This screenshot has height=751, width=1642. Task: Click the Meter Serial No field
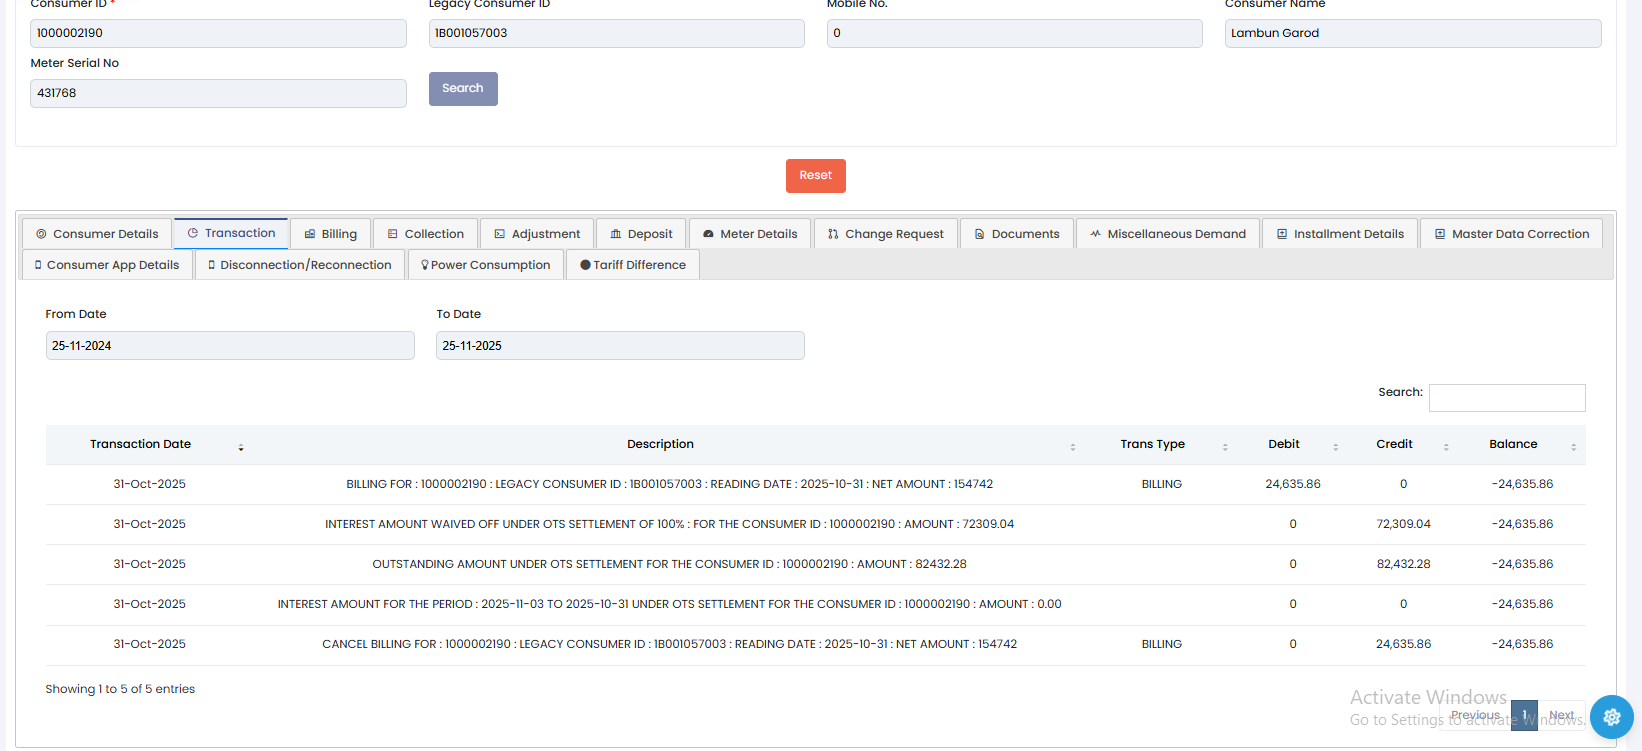pyautogui.click(x=218, y=93)
